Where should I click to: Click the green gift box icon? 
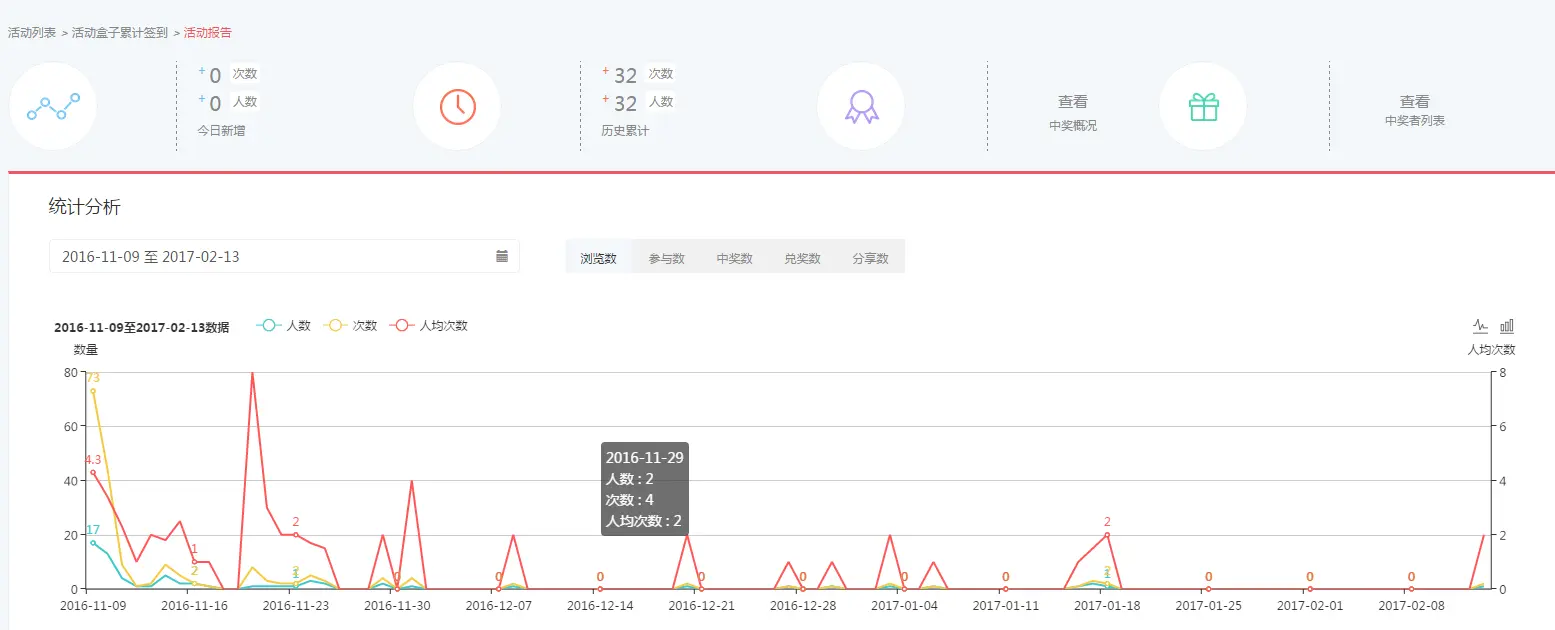1202,106
